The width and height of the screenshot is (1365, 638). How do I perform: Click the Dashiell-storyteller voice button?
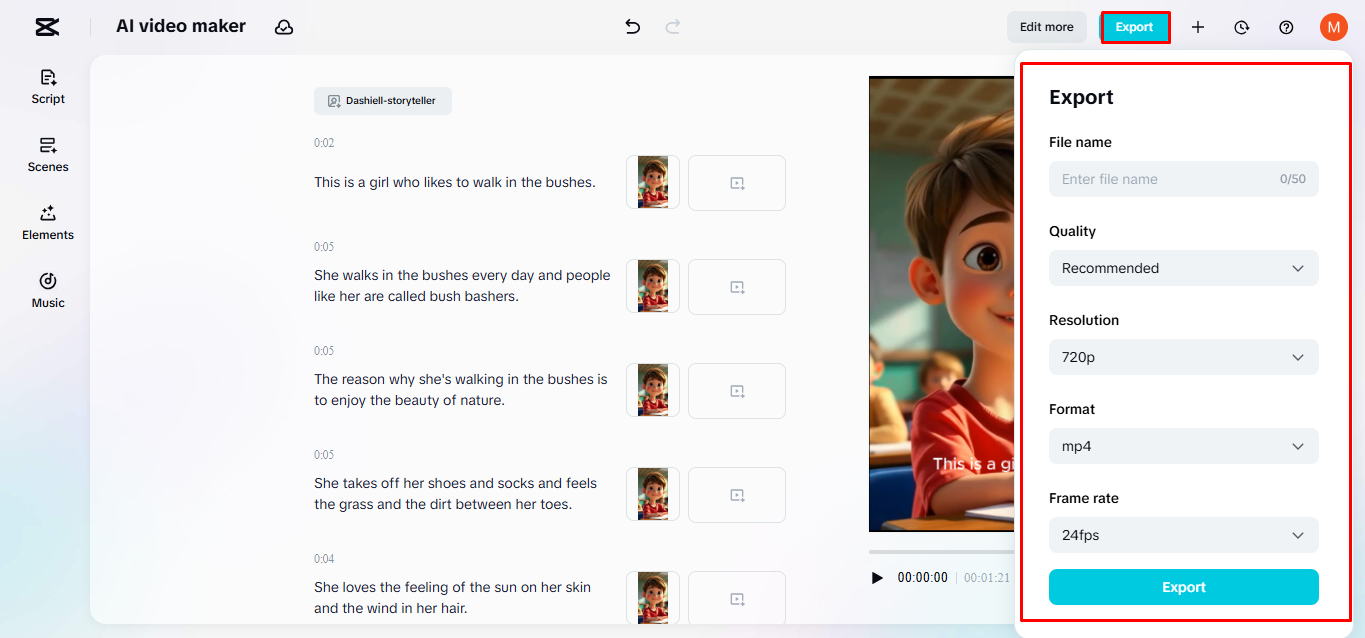tap(383, 101)
